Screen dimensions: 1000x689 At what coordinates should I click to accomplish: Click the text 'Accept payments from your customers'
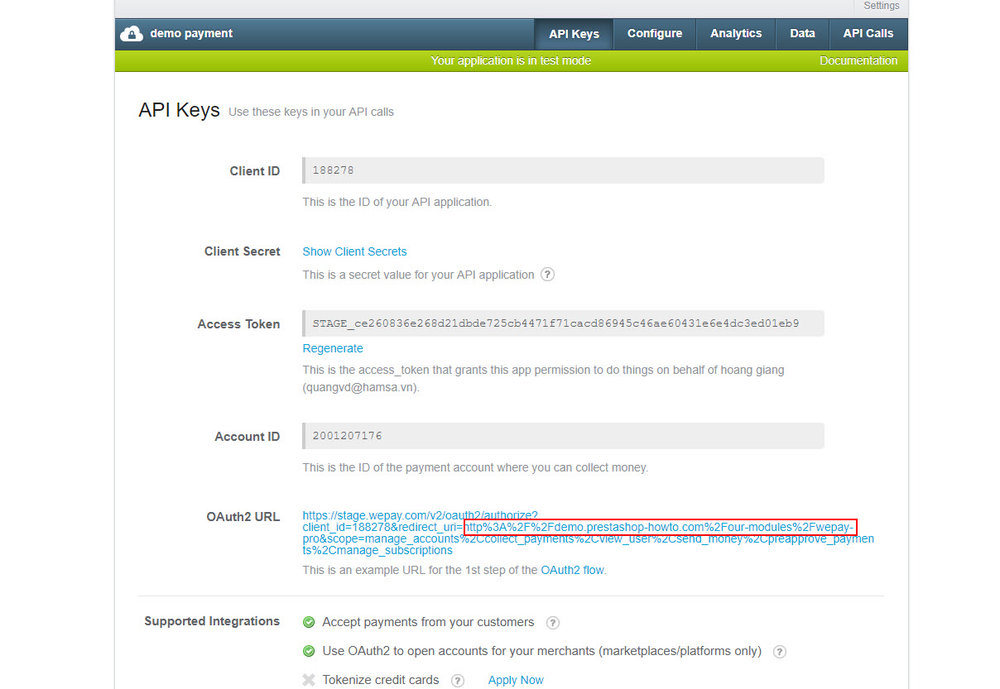pos(428,622)
